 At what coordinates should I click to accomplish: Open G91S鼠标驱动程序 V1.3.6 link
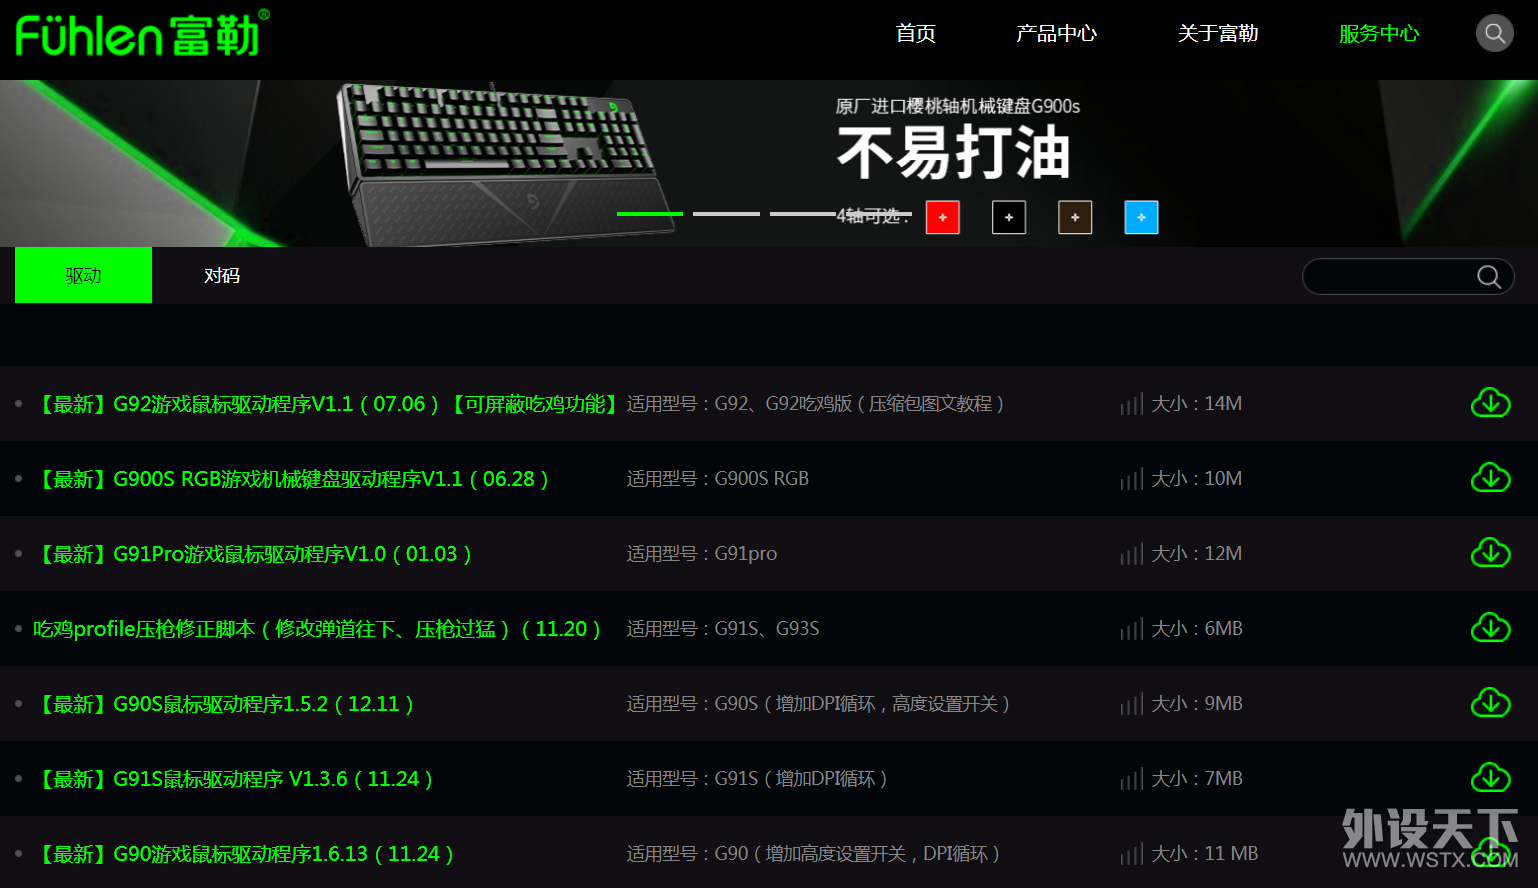click(x=234, y=779)
